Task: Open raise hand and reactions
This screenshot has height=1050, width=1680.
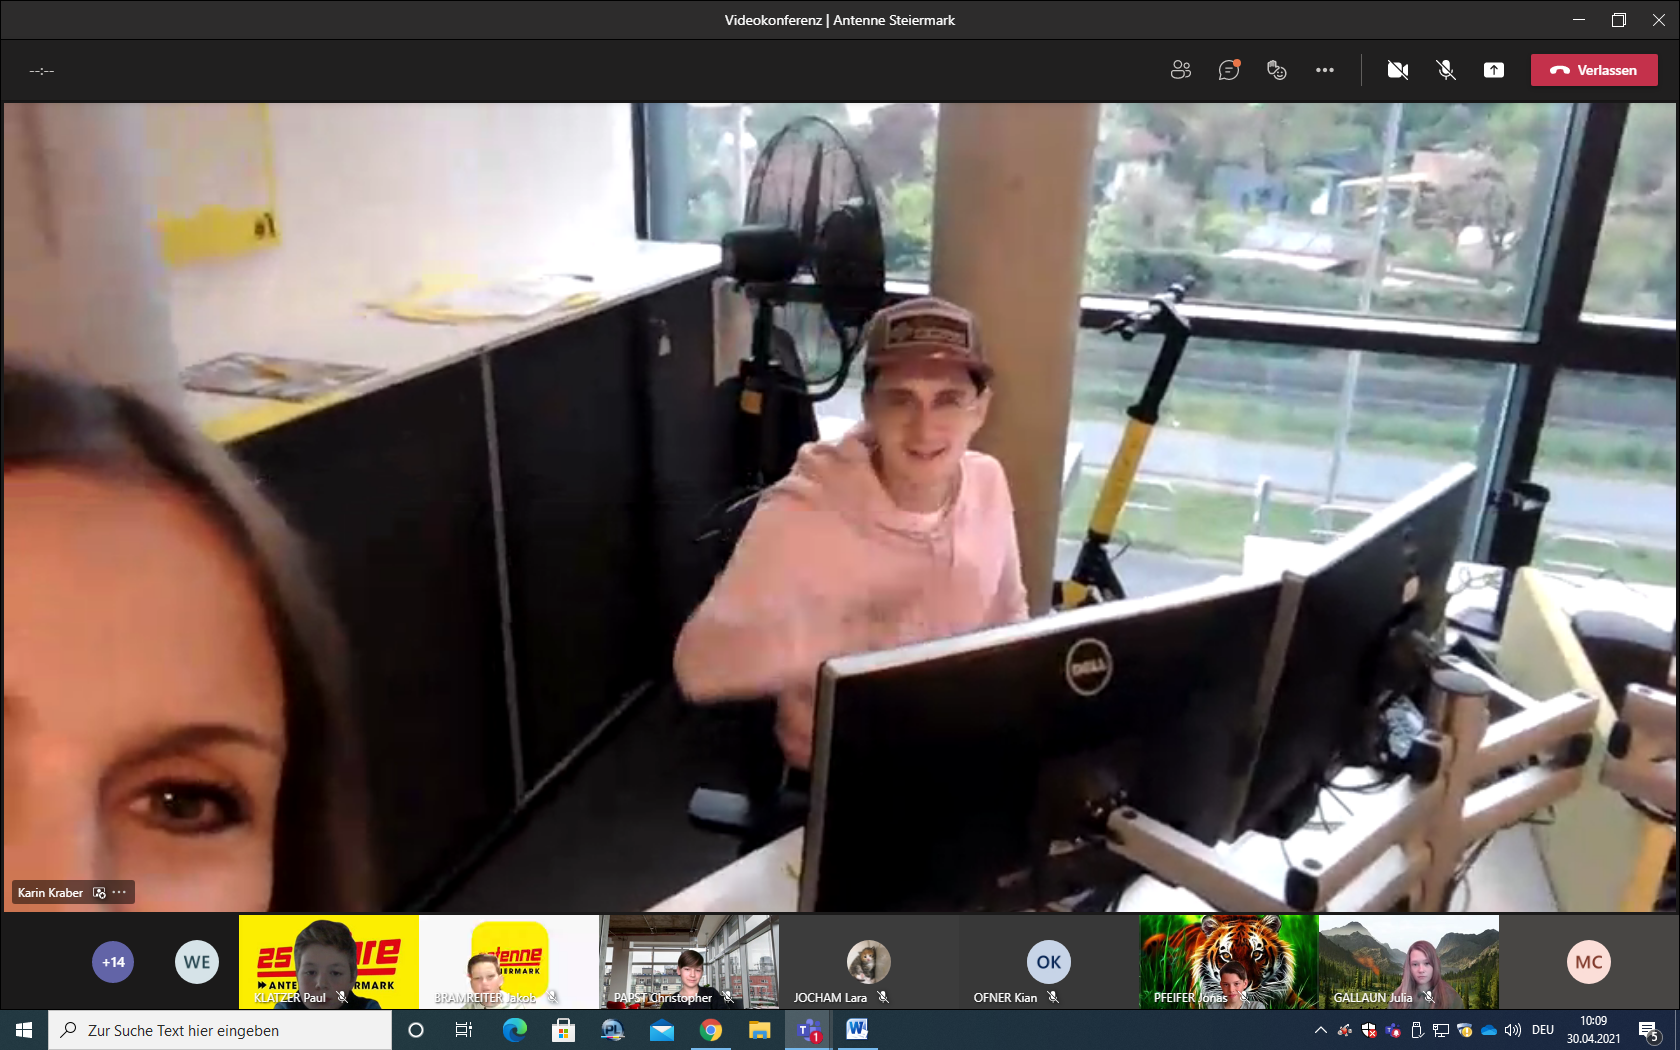Action: pos(1276,70)
